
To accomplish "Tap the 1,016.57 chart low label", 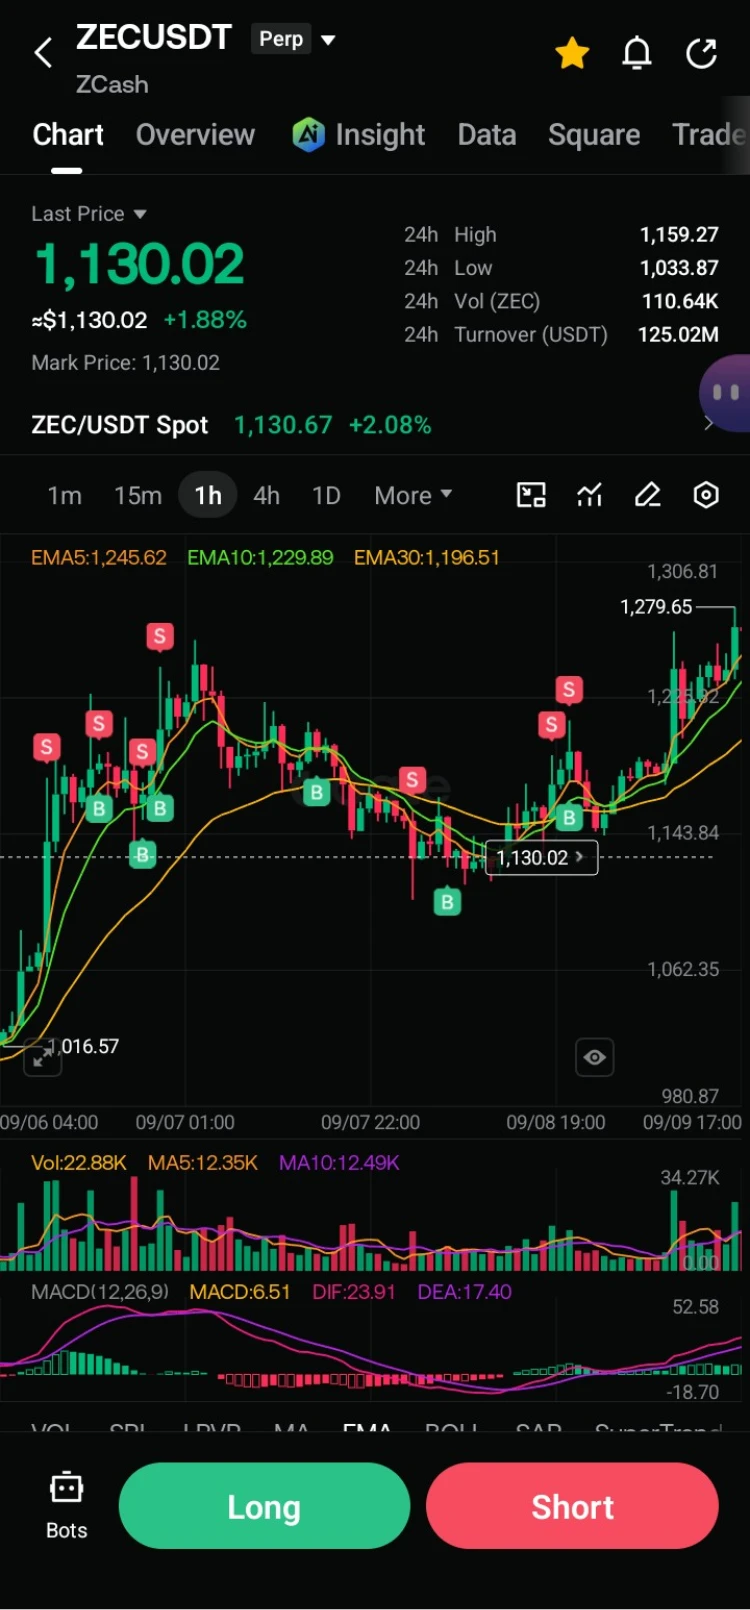I will point(84,1046).
